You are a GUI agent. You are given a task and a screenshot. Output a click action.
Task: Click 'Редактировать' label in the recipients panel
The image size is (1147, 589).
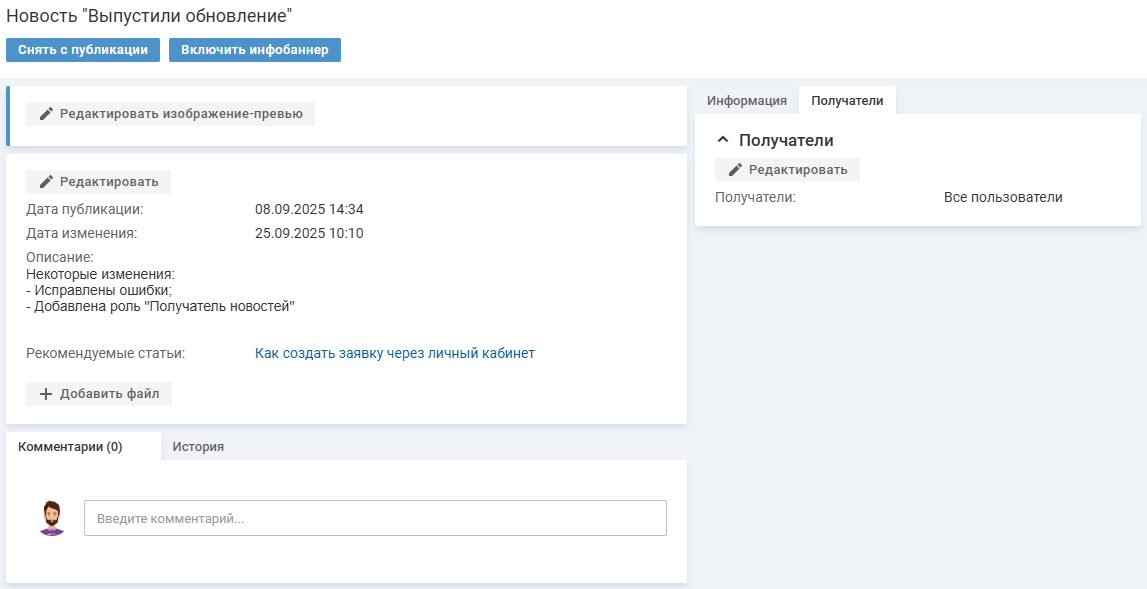pos(798,170)
